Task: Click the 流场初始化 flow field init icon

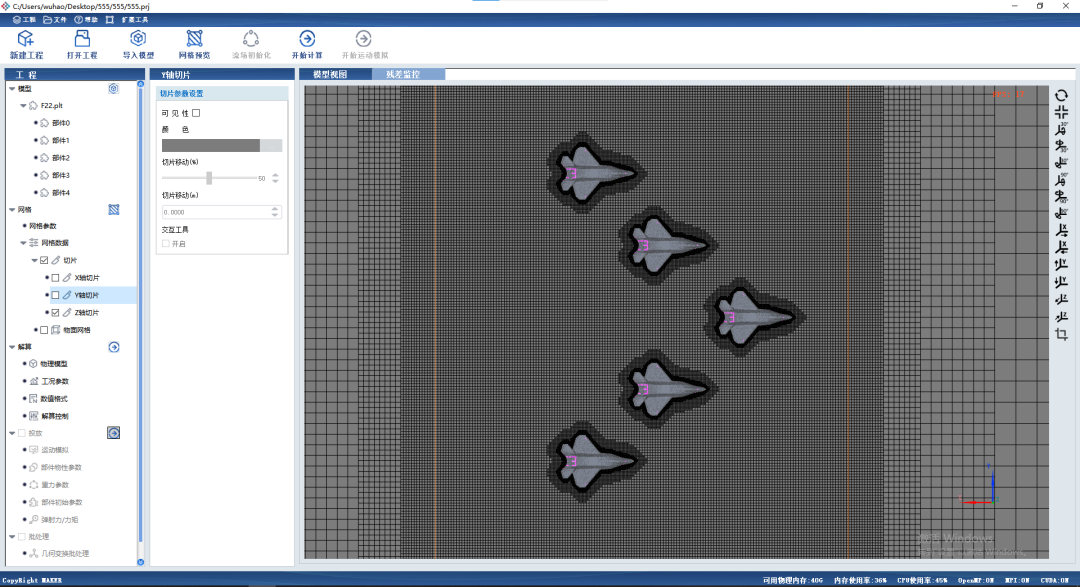Action: click(x=251, y=39)
